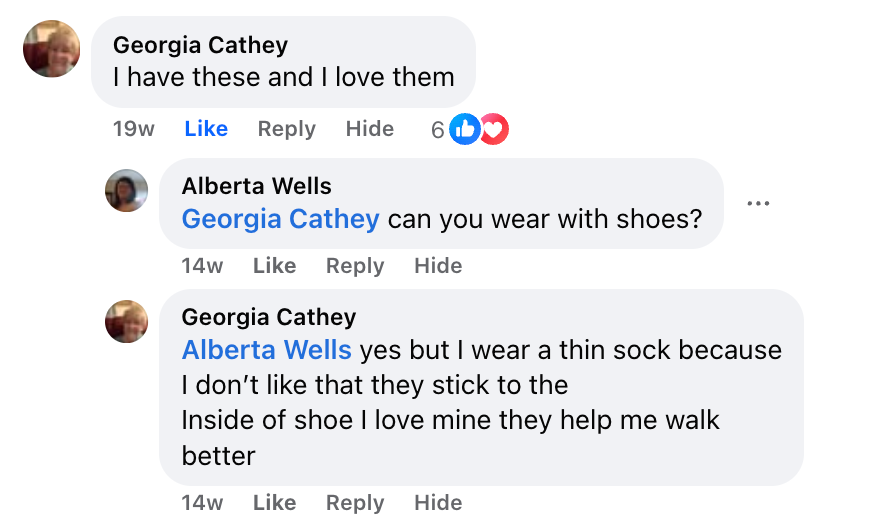Viewport: 882px width, 520px height.
Task: Hide Alberta Wells' comment
Action: (x=438, y=266)
